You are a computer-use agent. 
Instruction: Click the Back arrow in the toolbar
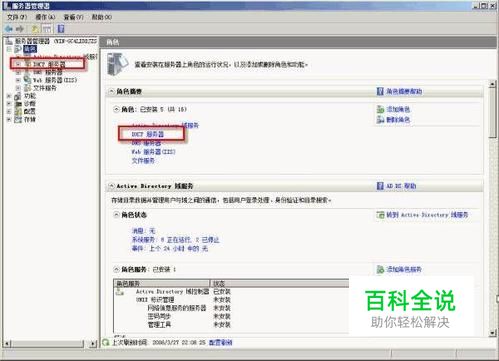(x=9, y=29)
